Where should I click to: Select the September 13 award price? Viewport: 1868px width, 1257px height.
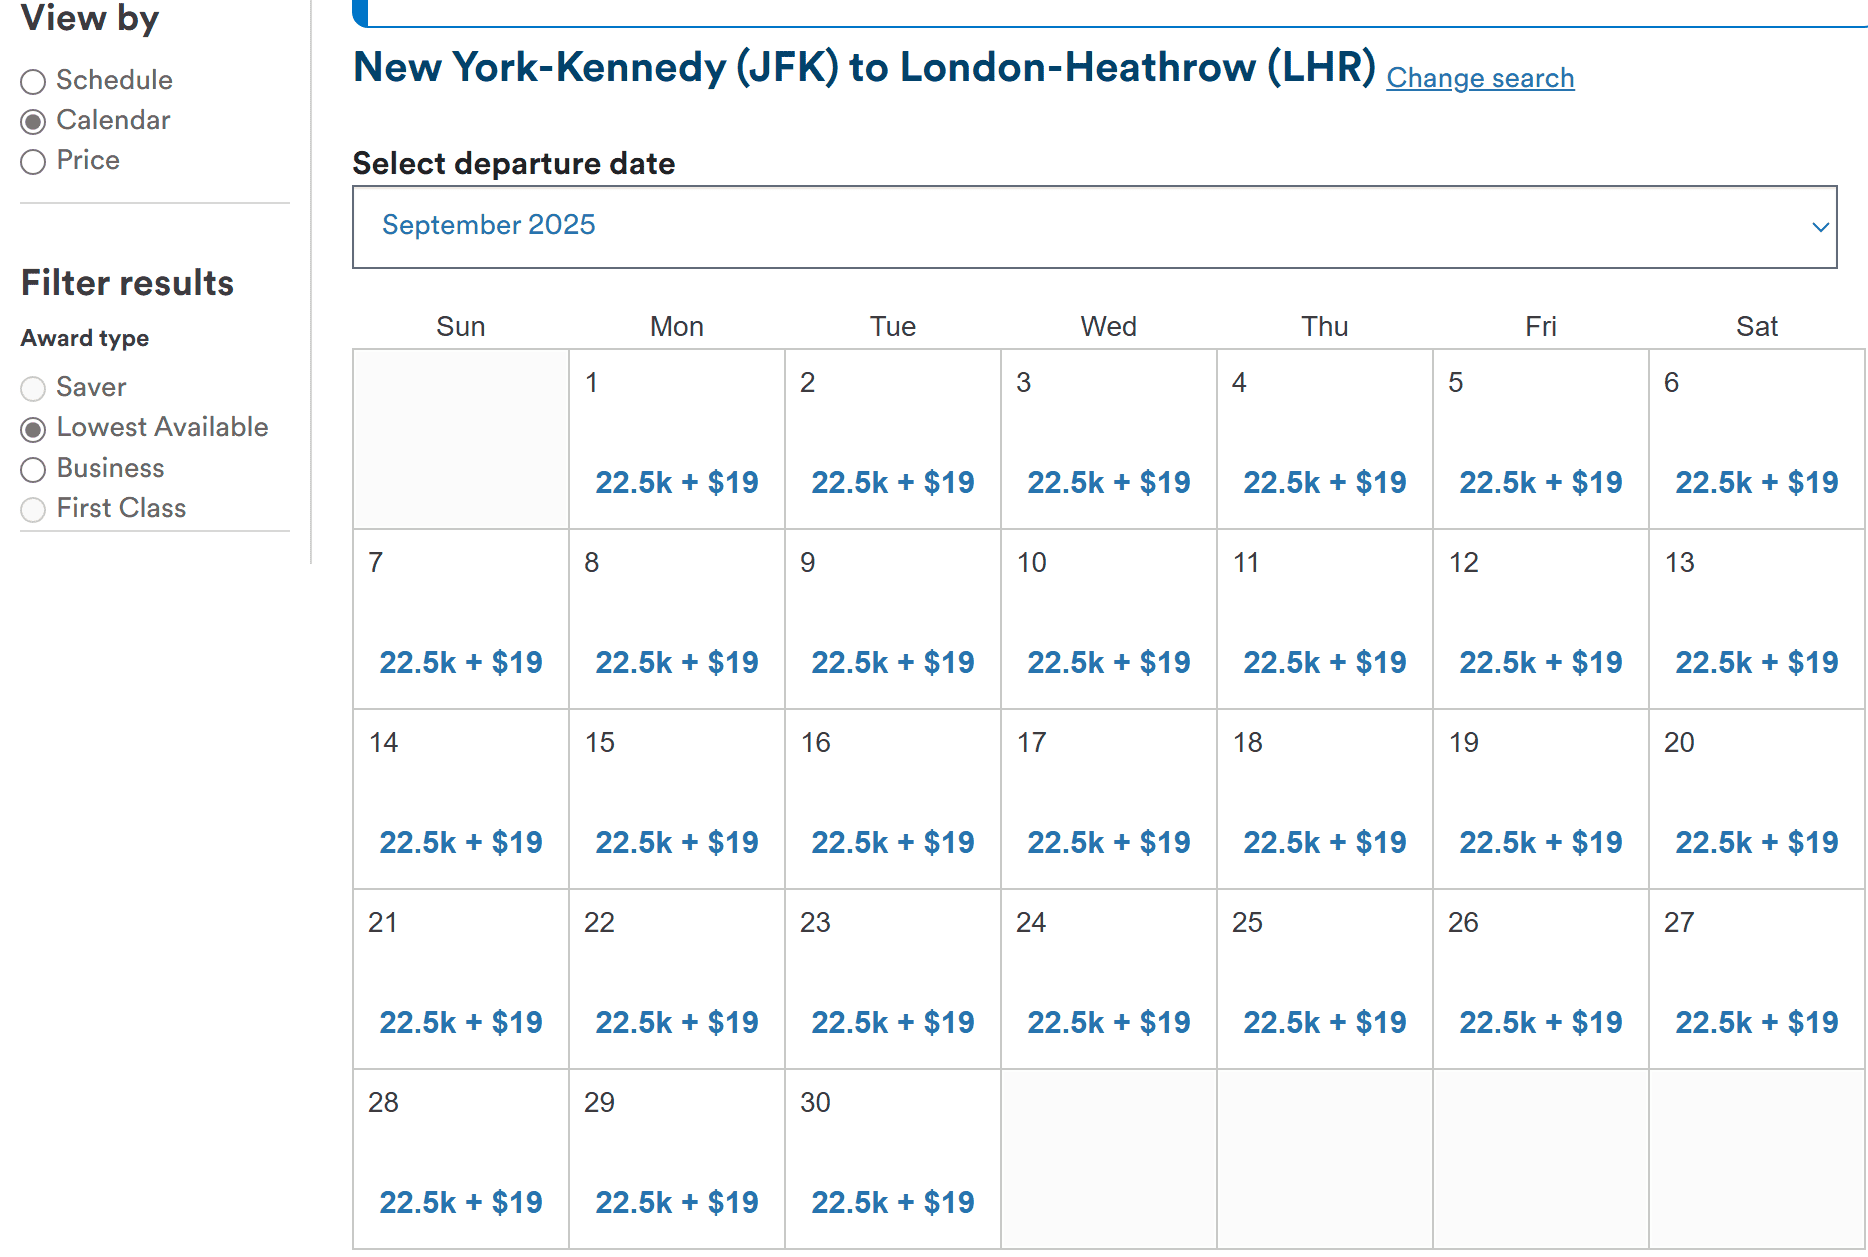1756,662
